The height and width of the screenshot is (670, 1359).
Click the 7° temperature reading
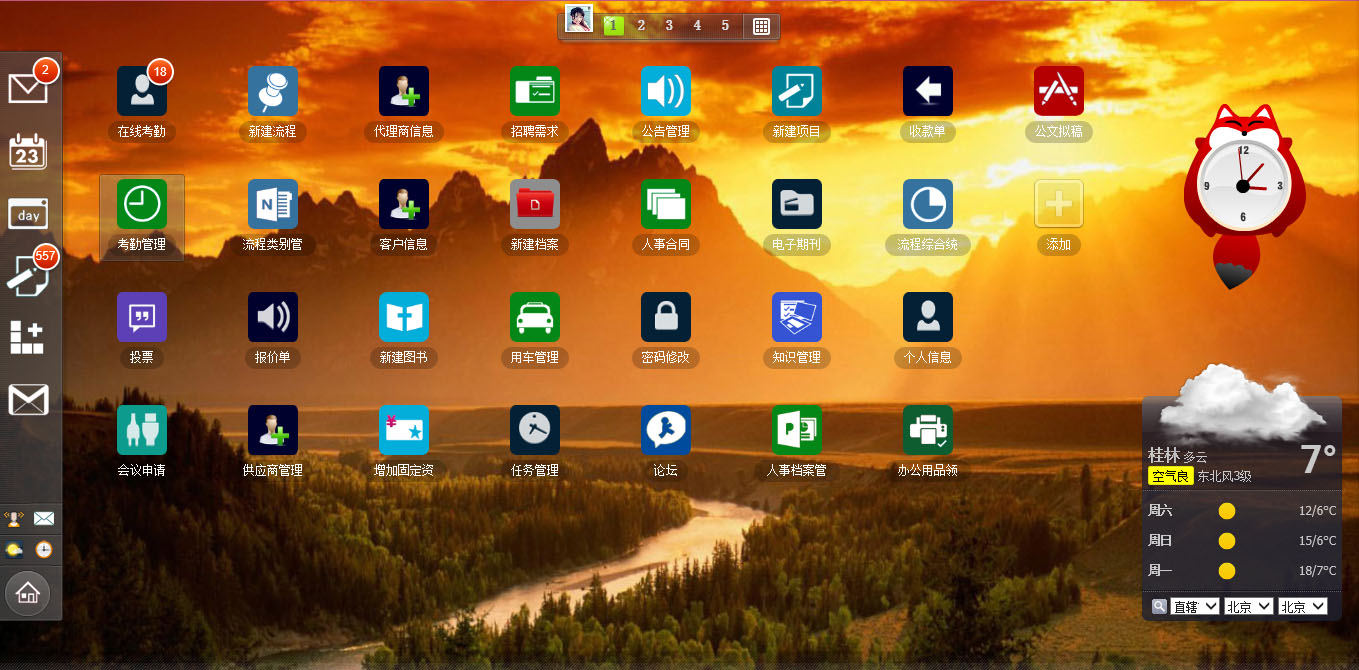(x=1318, y=459)
